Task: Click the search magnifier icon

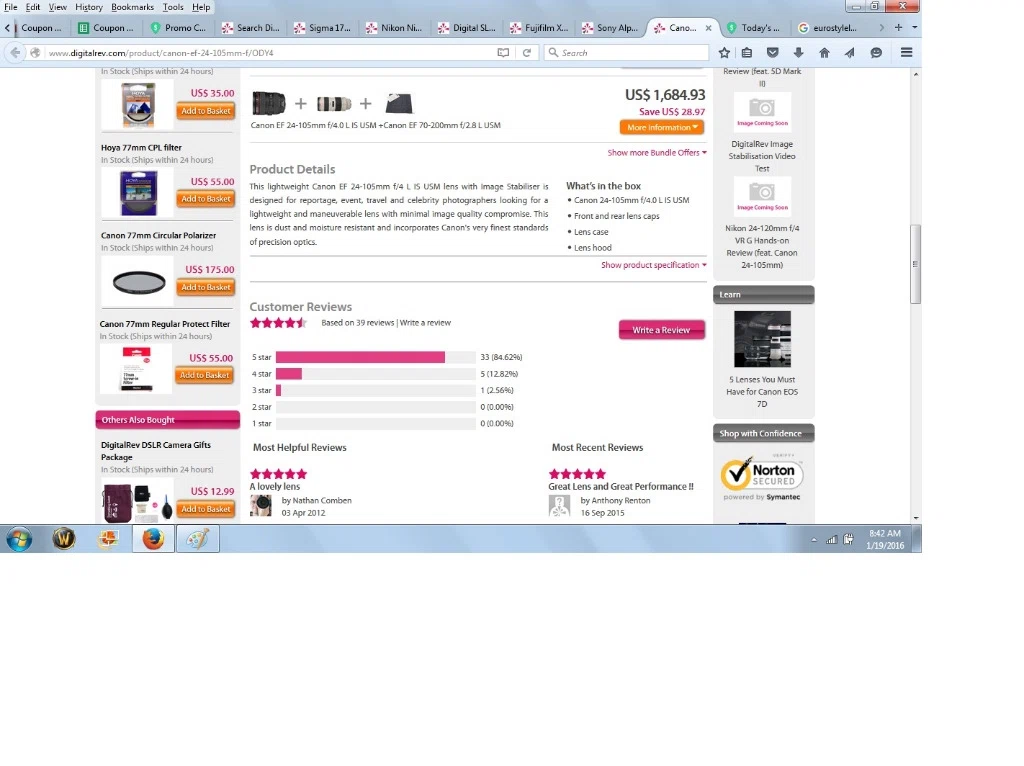Action: click(553, 52)
